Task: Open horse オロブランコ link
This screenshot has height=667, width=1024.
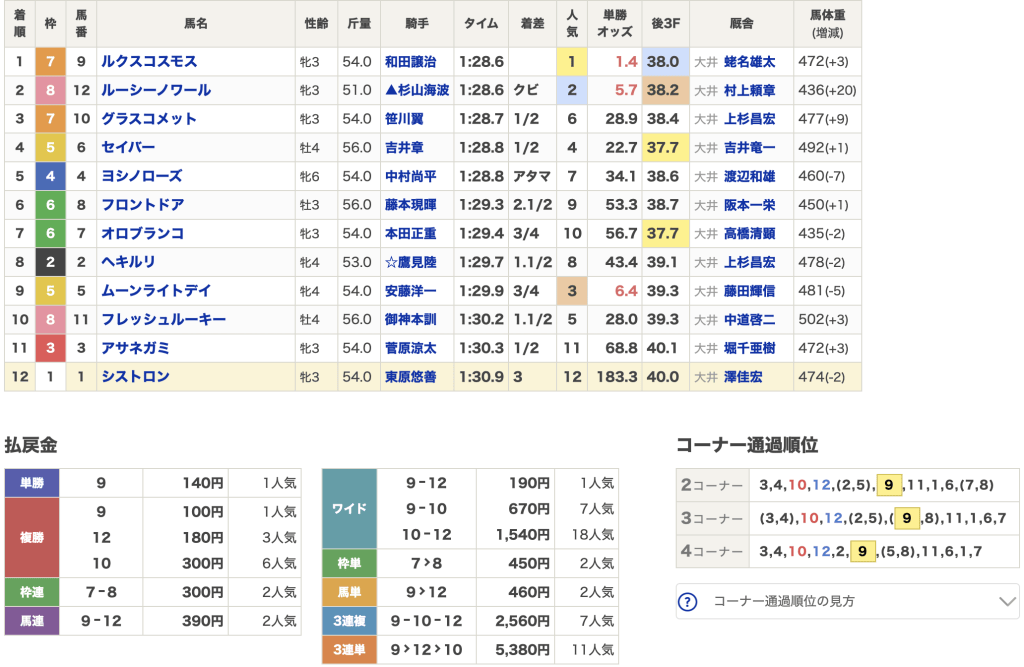Action: tap(142, 233)
